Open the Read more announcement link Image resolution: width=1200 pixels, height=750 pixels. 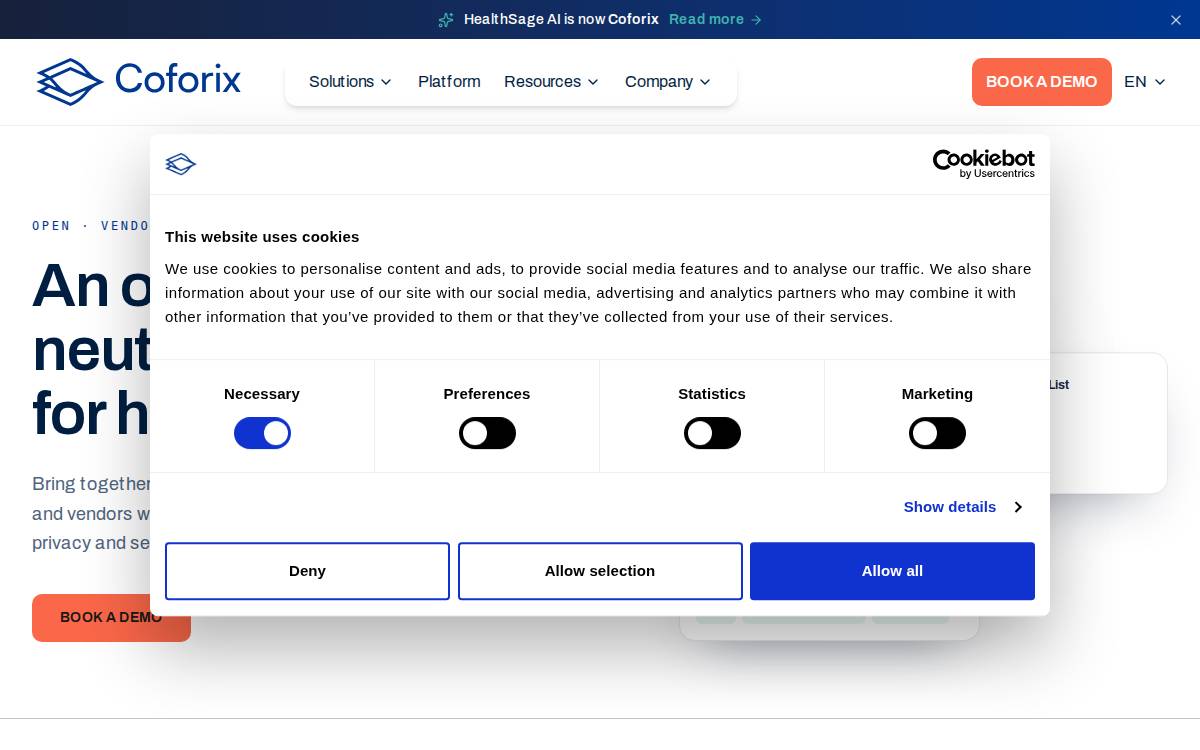(715, 19)
